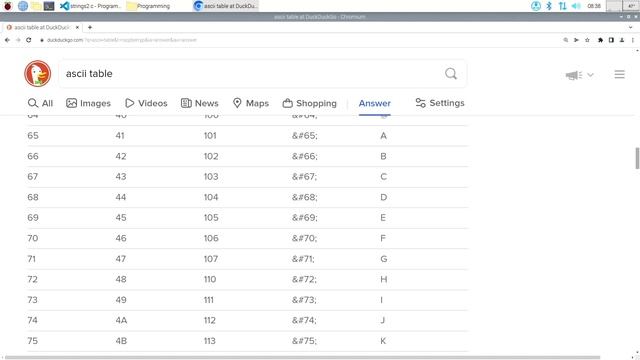The height and width of the screenshot is (360, 640).
Task: Switch to the All results tab
Action: pos(40,103)
